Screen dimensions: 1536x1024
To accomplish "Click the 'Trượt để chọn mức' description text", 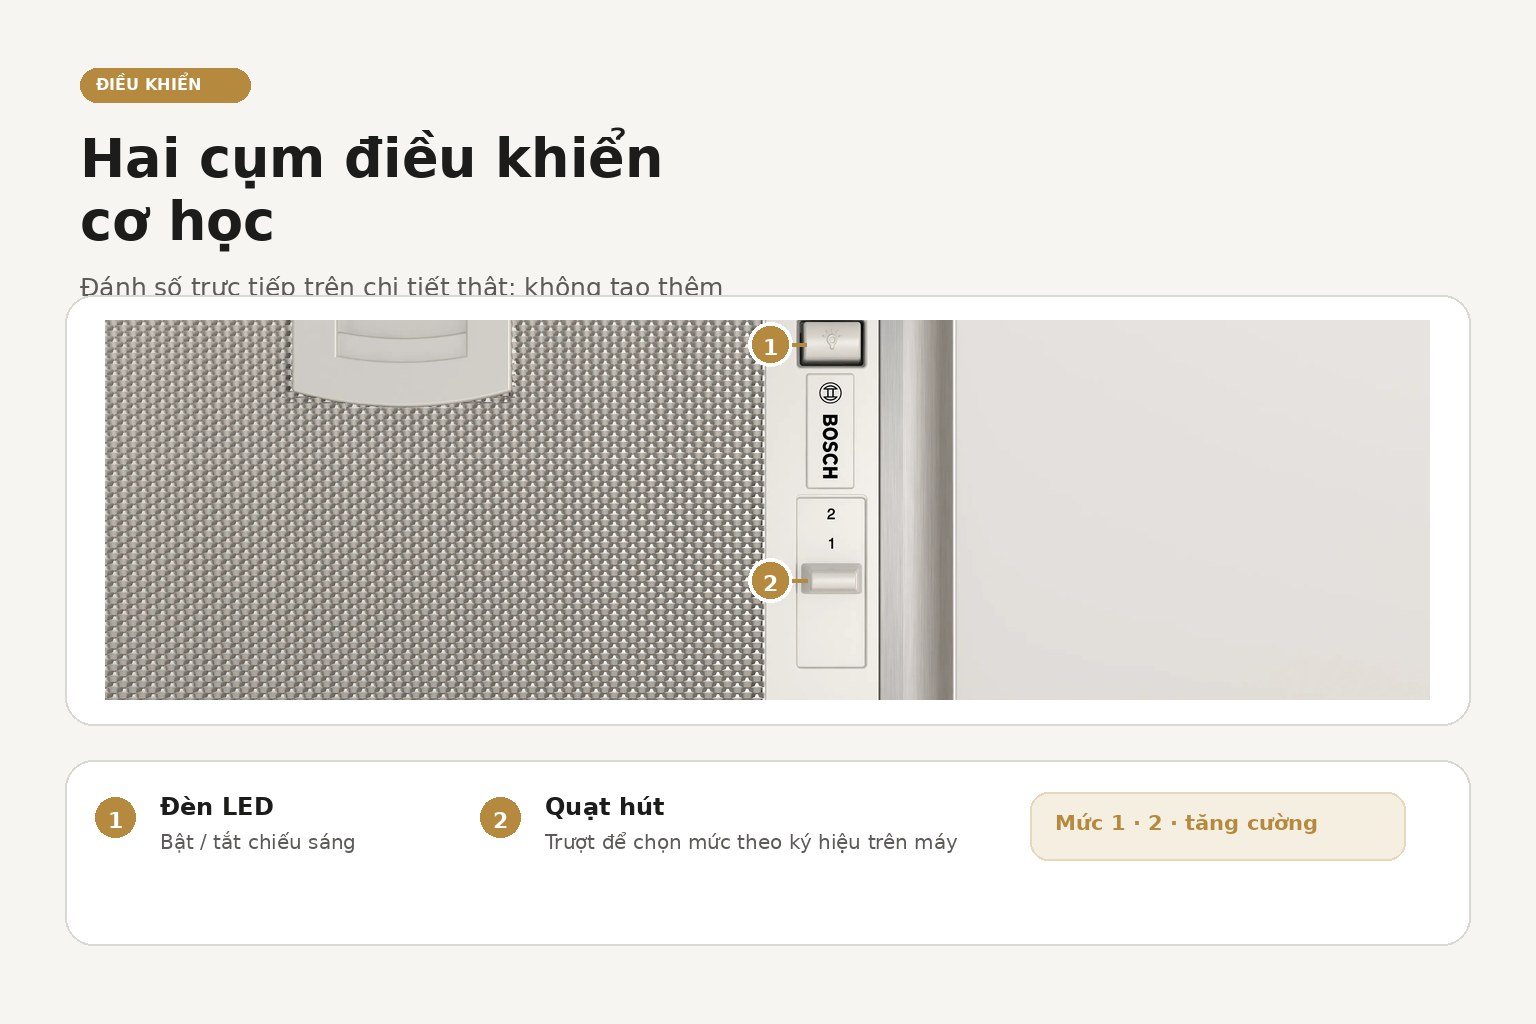I will 751,842.
